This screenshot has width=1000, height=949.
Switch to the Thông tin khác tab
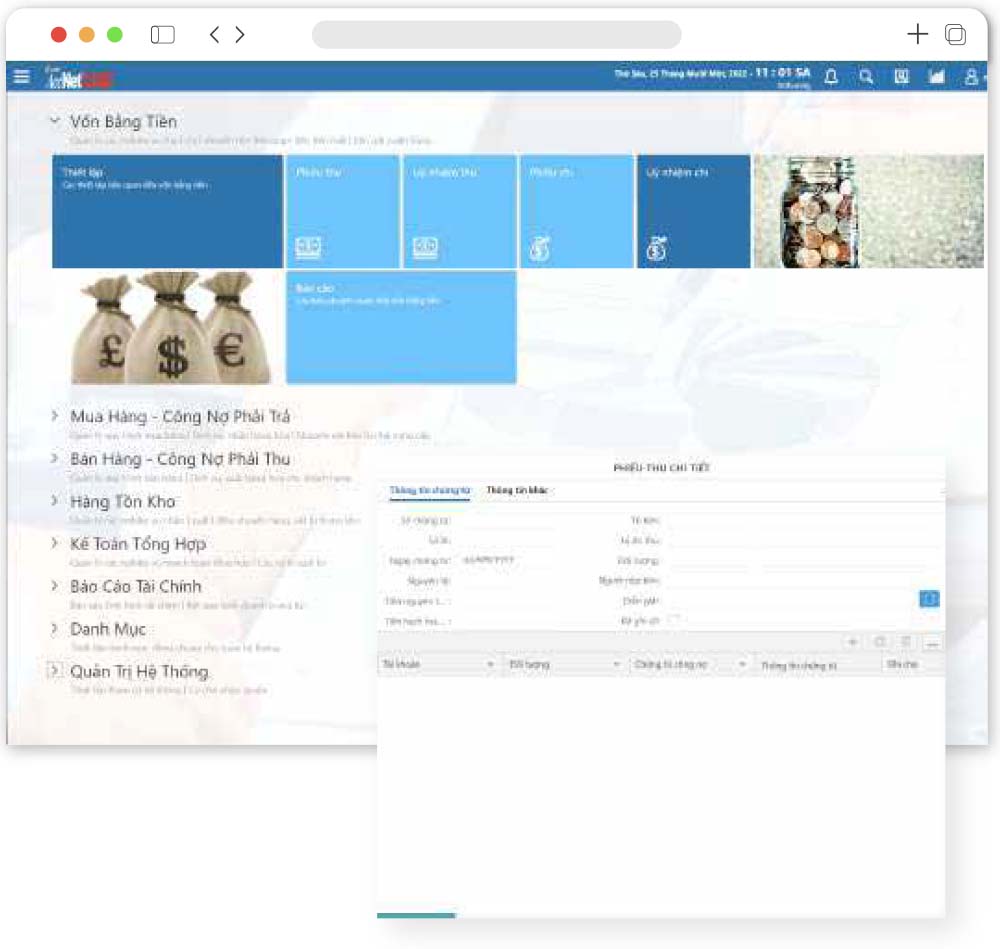point(517,490)
